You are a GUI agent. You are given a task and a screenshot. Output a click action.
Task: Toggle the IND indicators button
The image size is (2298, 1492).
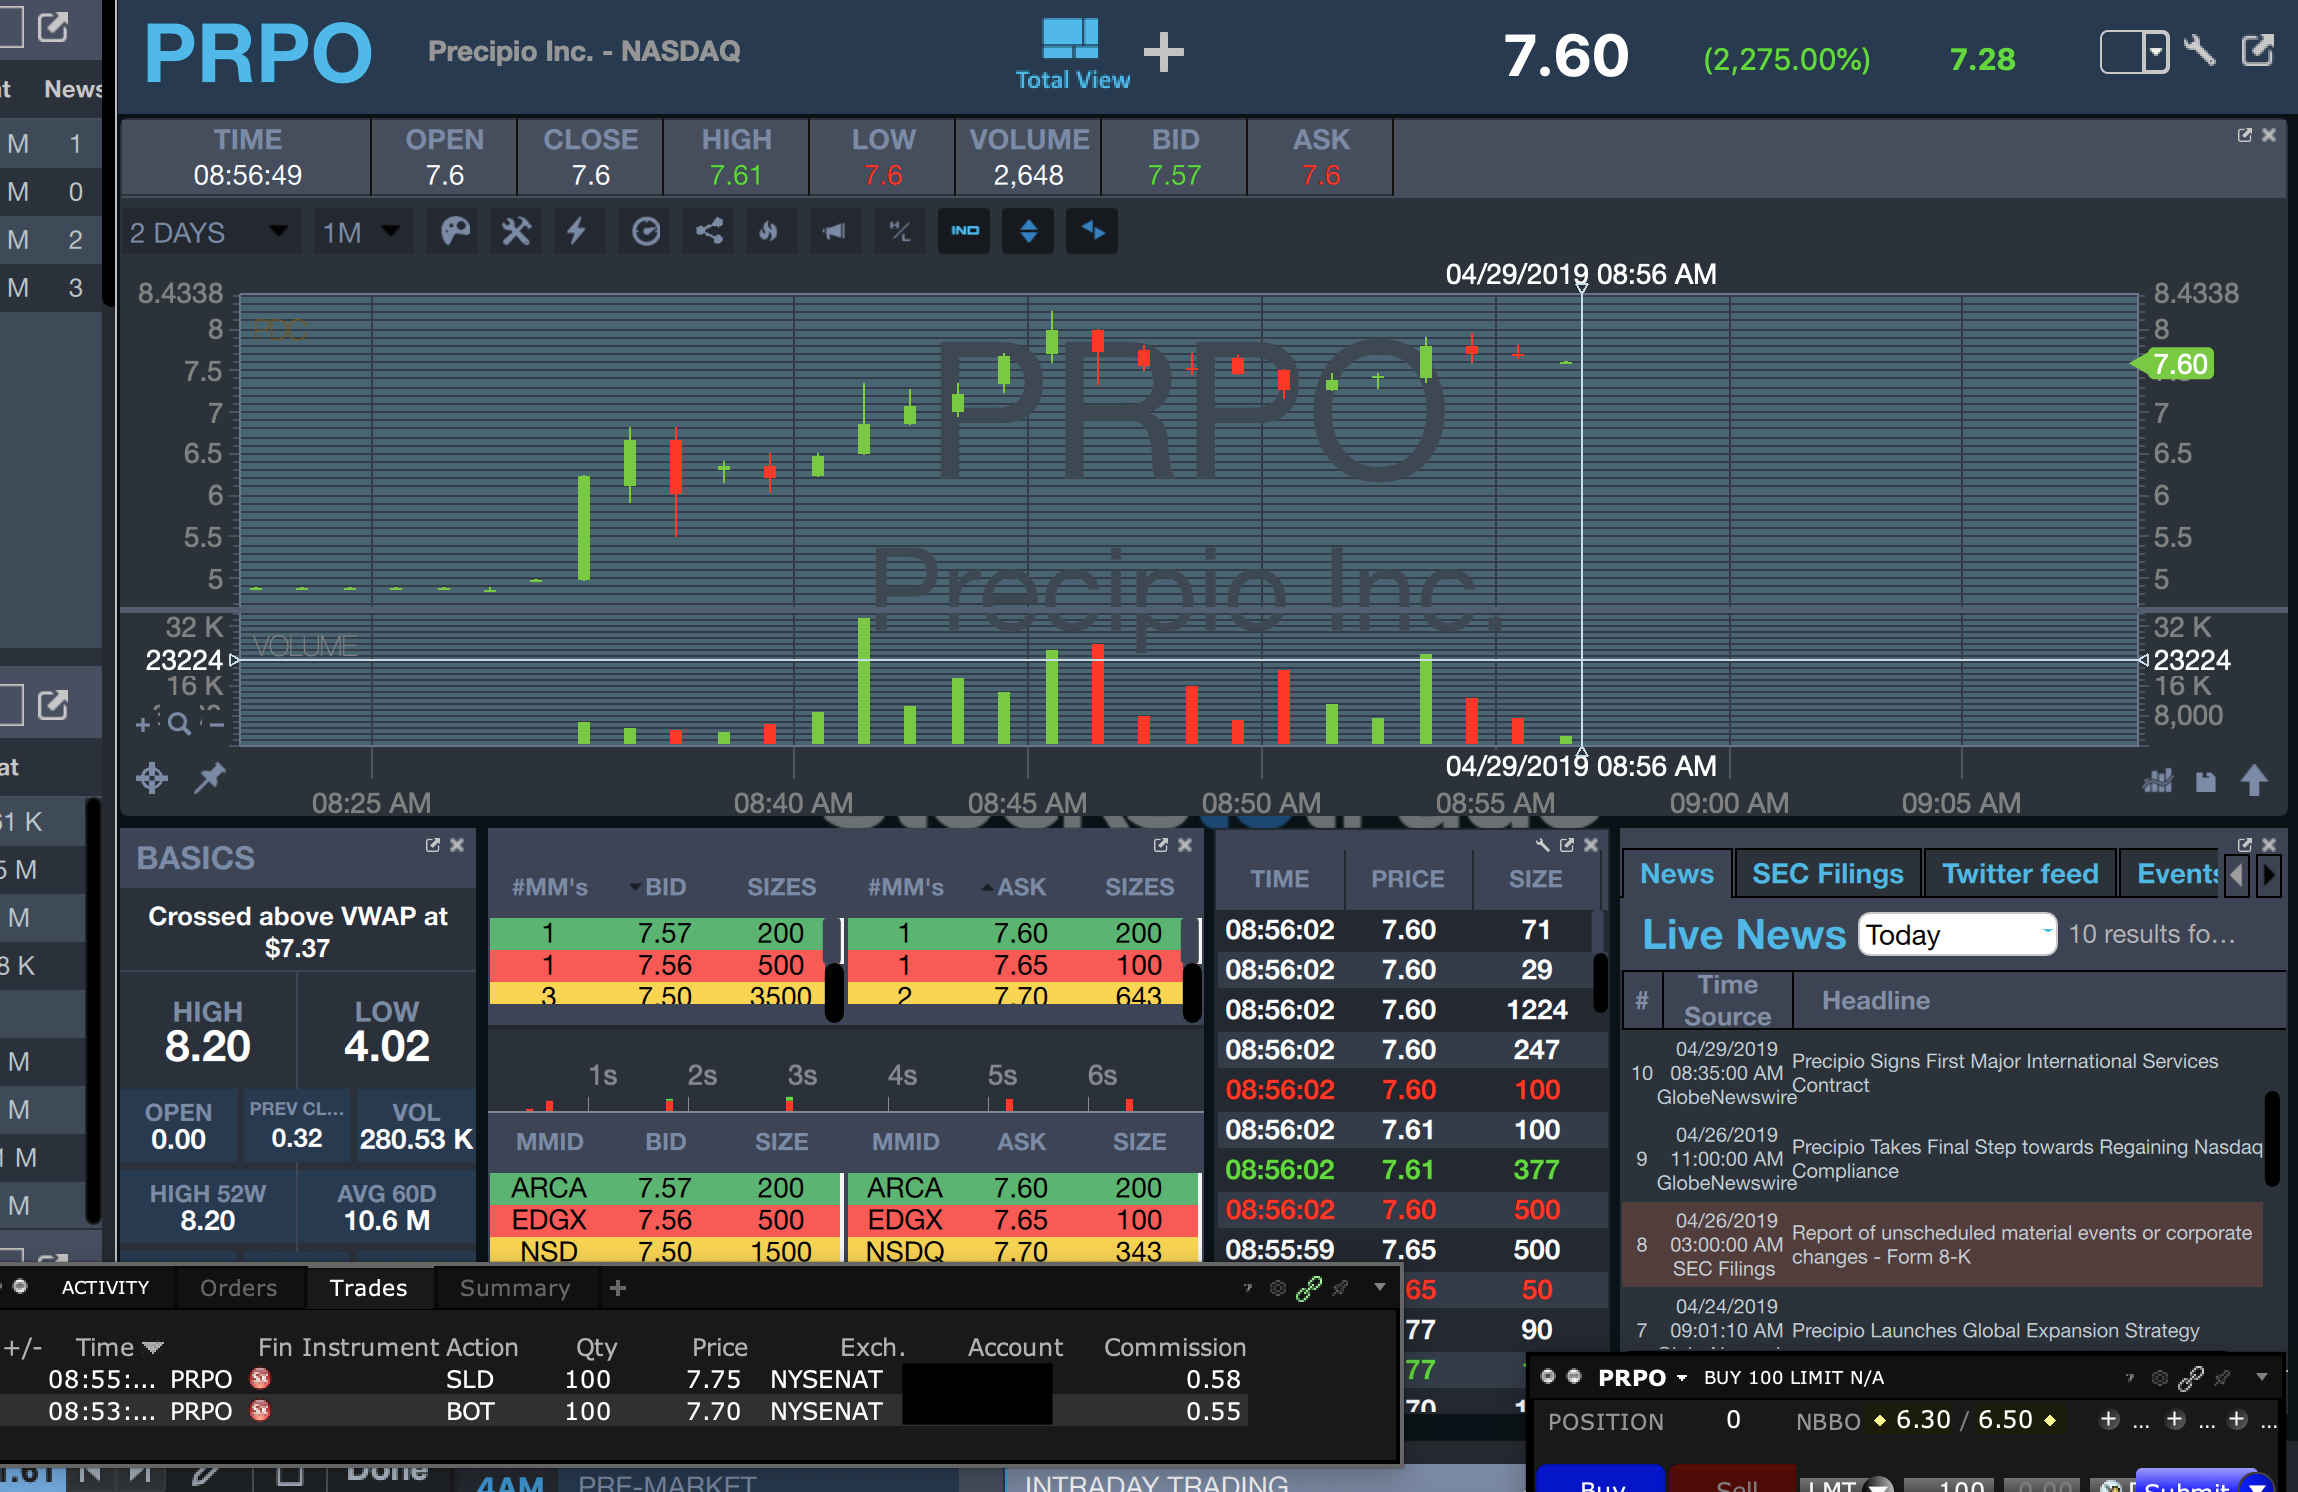coord(964,232)
